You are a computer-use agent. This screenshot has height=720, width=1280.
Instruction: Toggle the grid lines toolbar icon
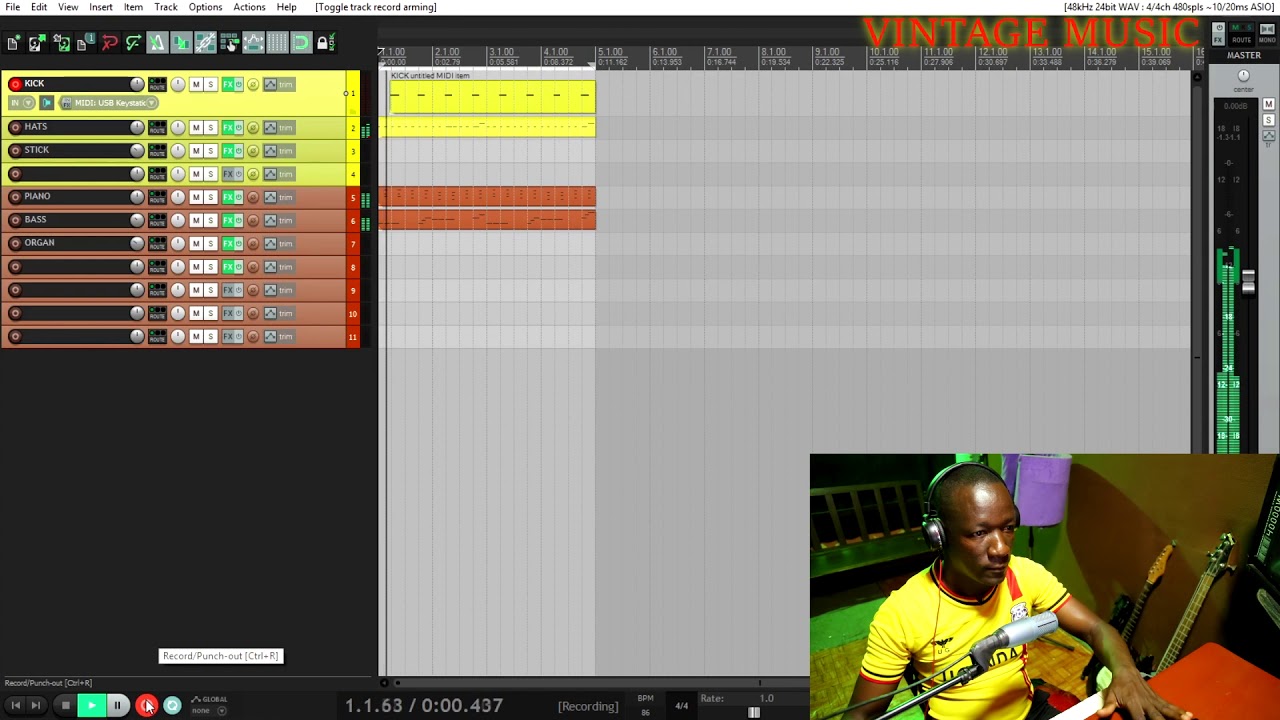point(277,43)
